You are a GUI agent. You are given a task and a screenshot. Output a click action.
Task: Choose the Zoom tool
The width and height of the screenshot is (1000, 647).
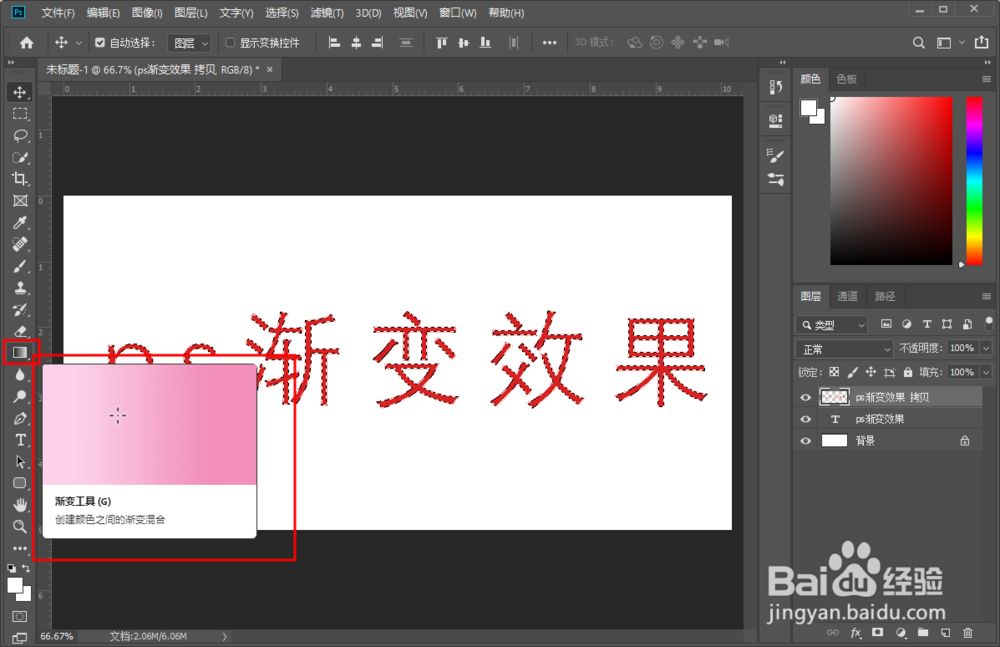pos(20,527)
